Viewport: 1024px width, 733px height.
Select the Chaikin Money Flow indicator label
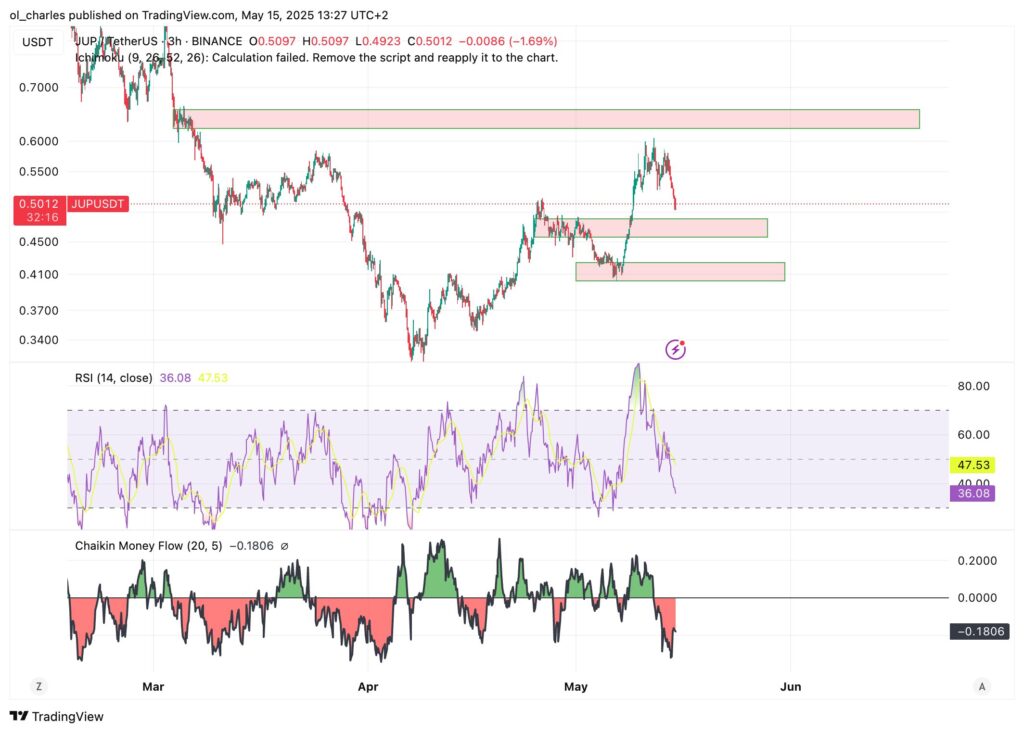[x=148, y=546]
